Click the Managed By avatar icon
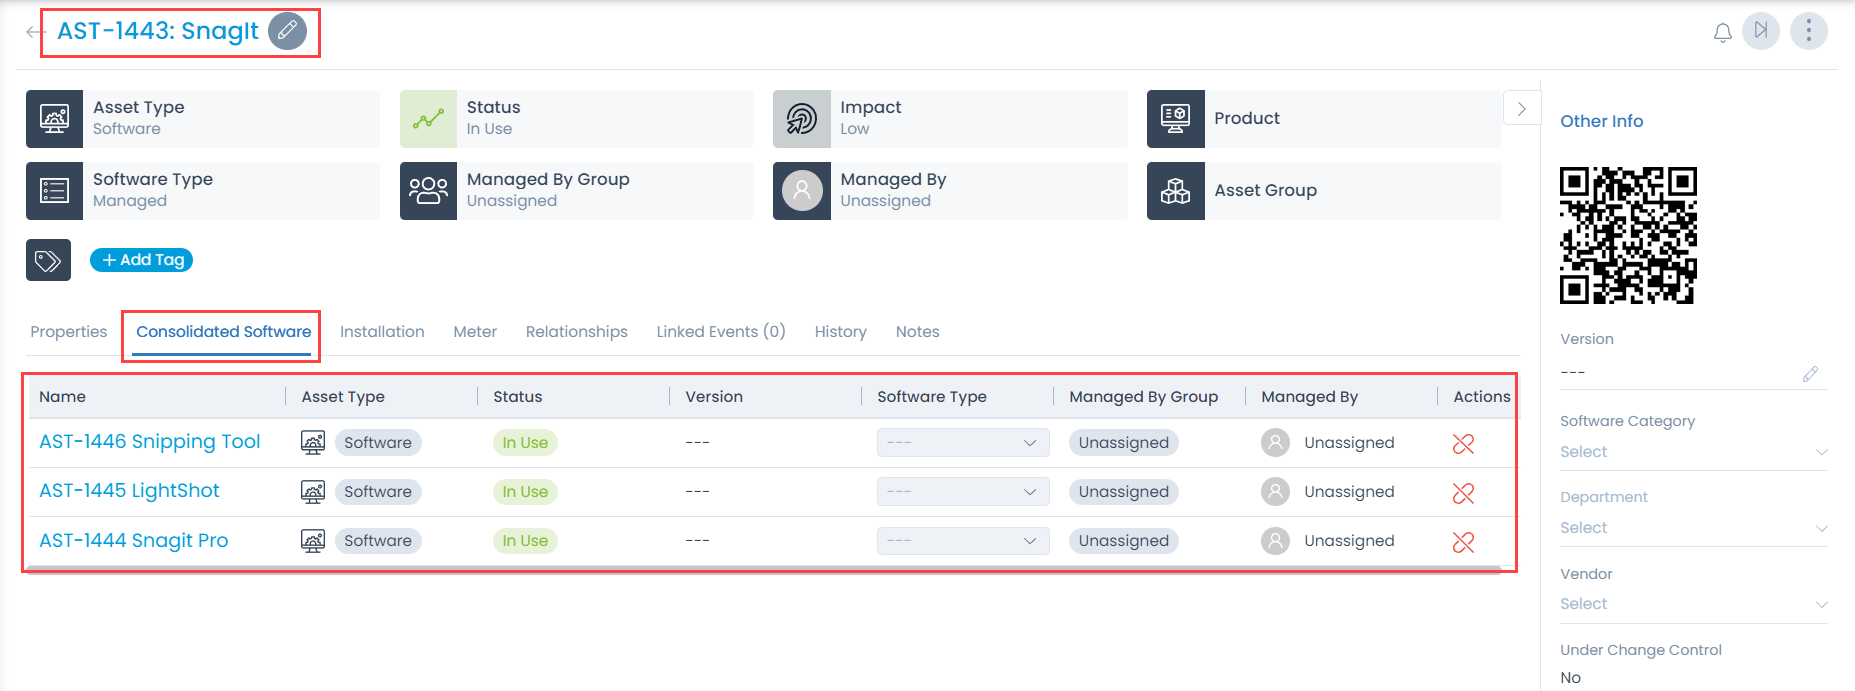1855x691 pixels. [x=801, y=191]
